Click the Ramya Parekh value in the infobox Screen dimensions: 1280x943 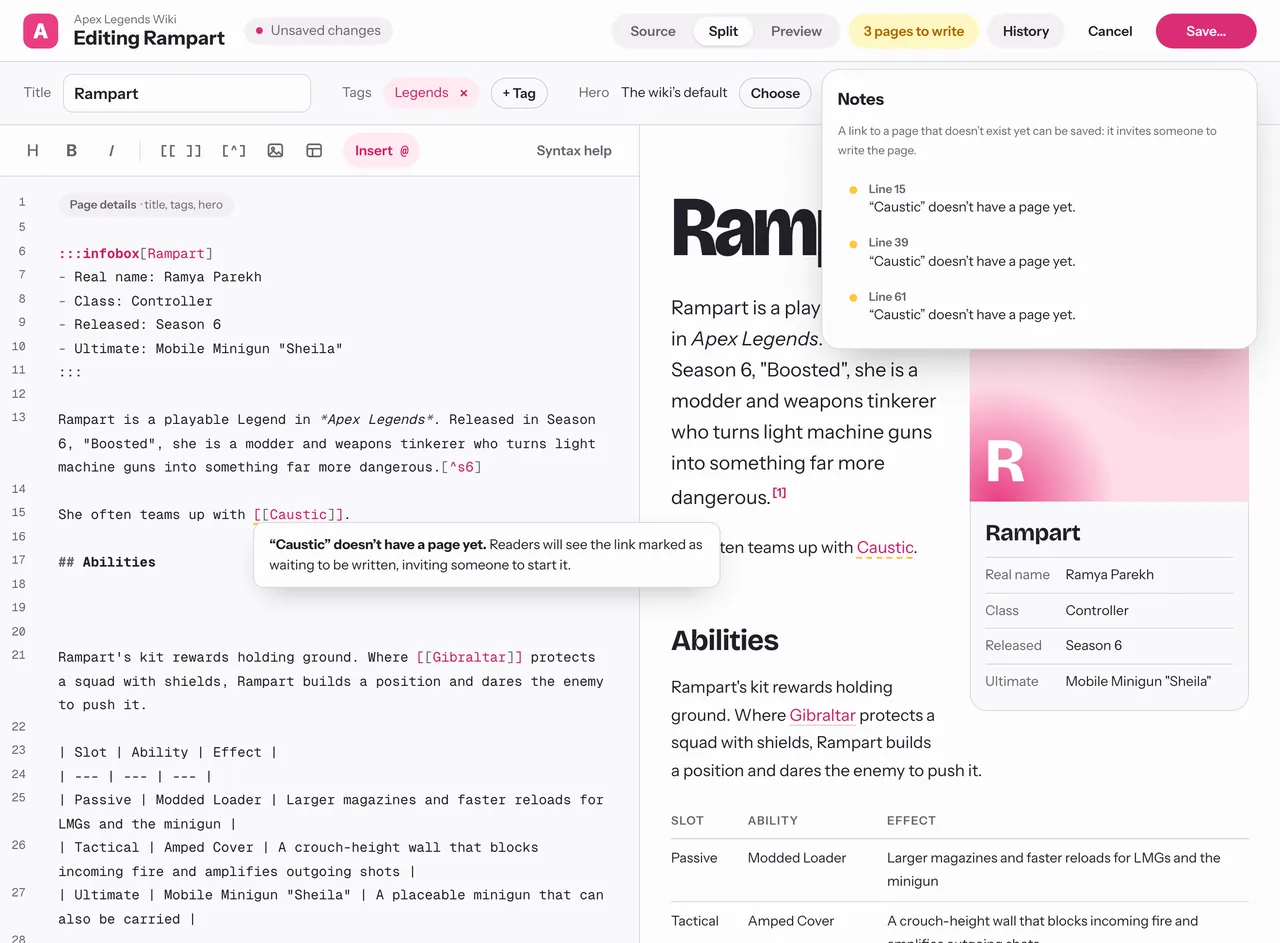1110,574
